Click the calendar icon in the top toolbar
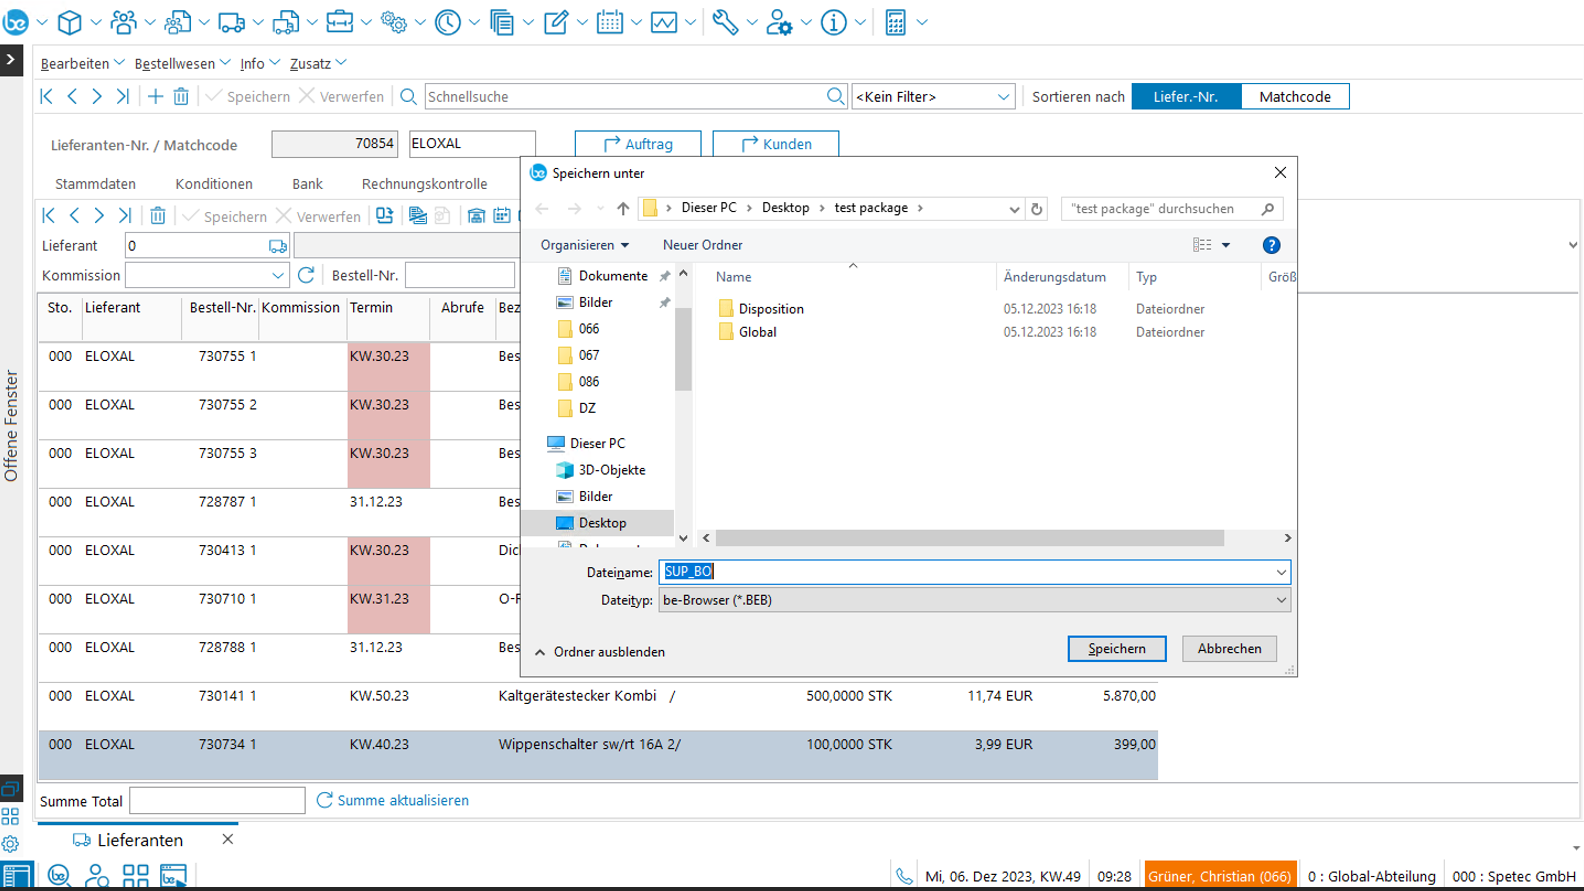Viewport: 1584px width, 891px height. 609,22
